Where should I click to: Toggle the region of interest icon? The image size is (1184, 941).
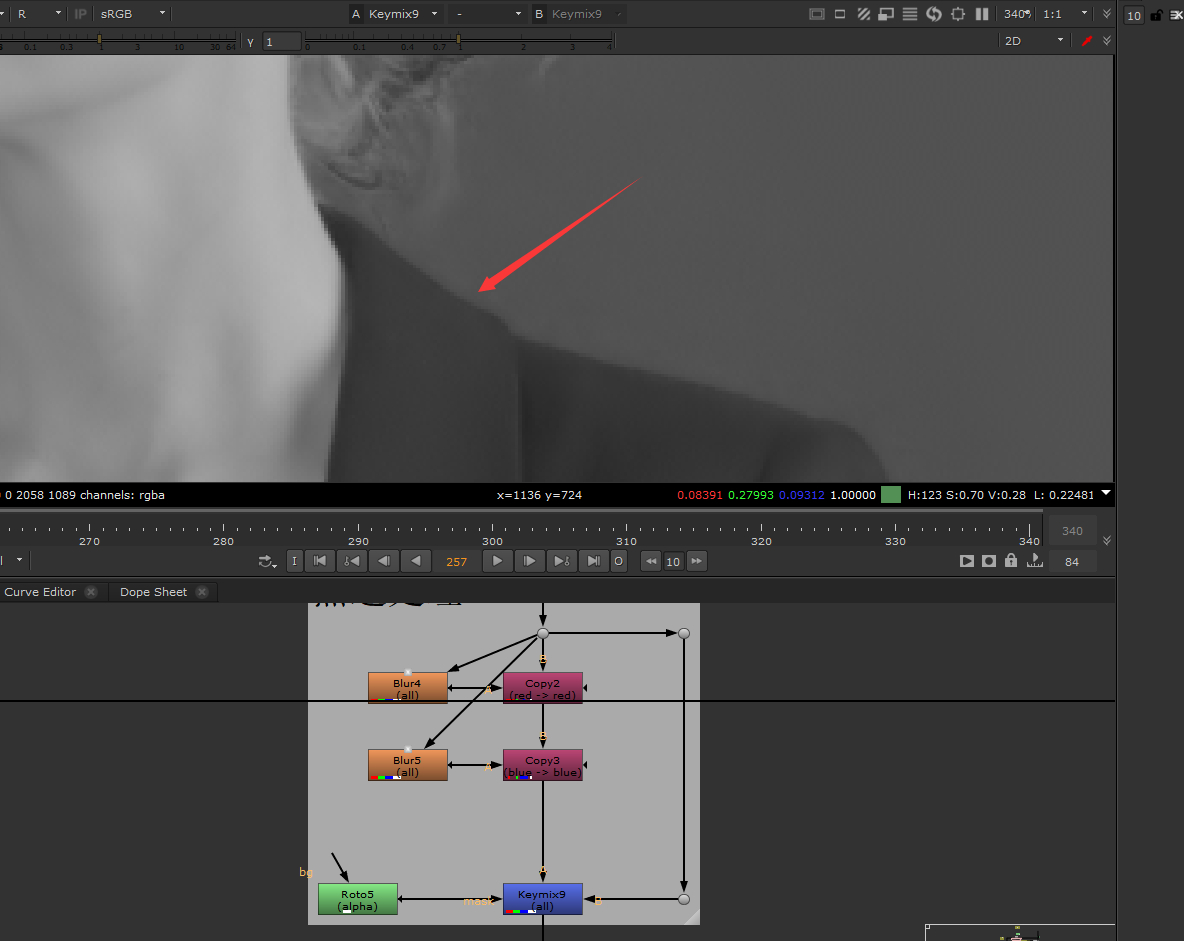(840, 14)
